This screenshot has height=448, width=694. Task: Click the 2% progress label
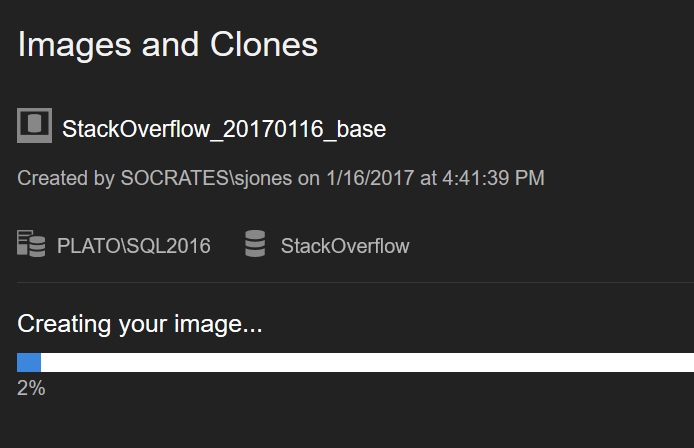pos(31,388)
